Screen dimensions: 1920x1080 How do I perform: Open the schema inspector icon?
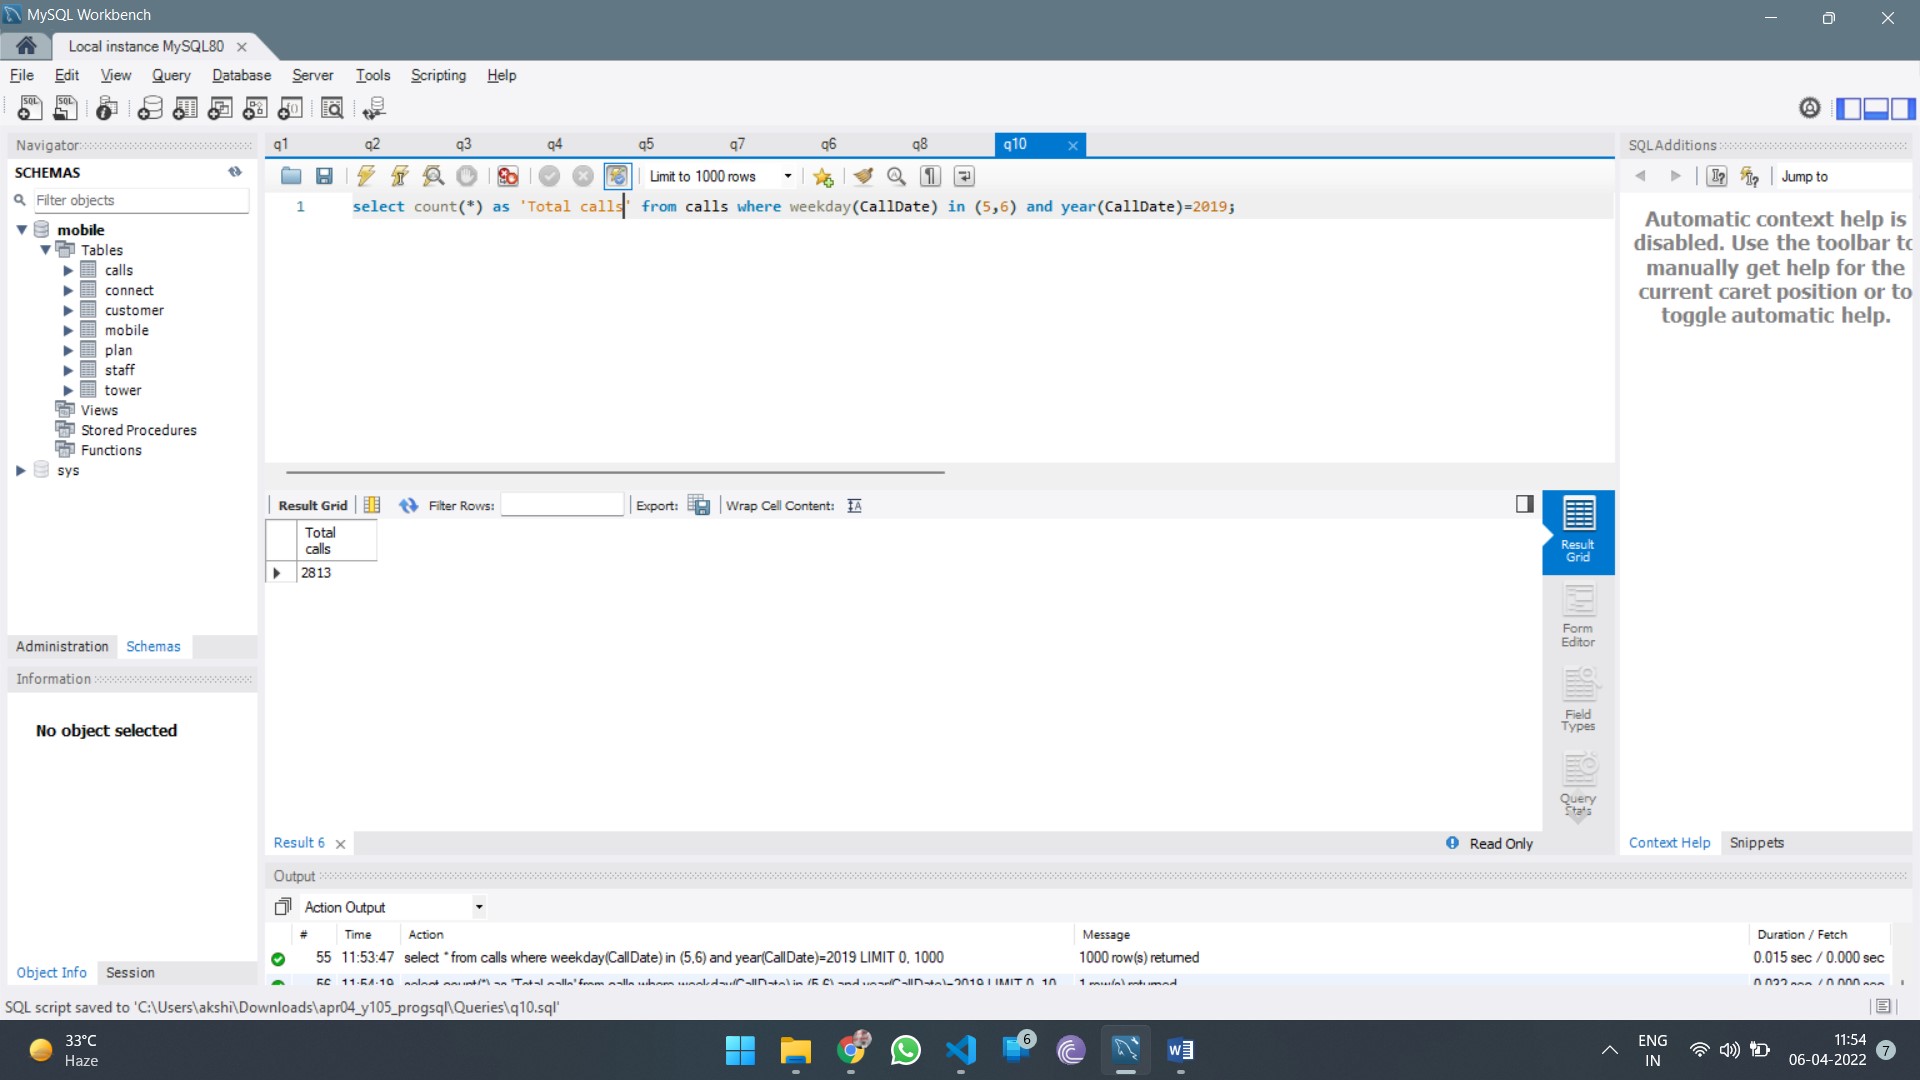click(x=107, y=108)
